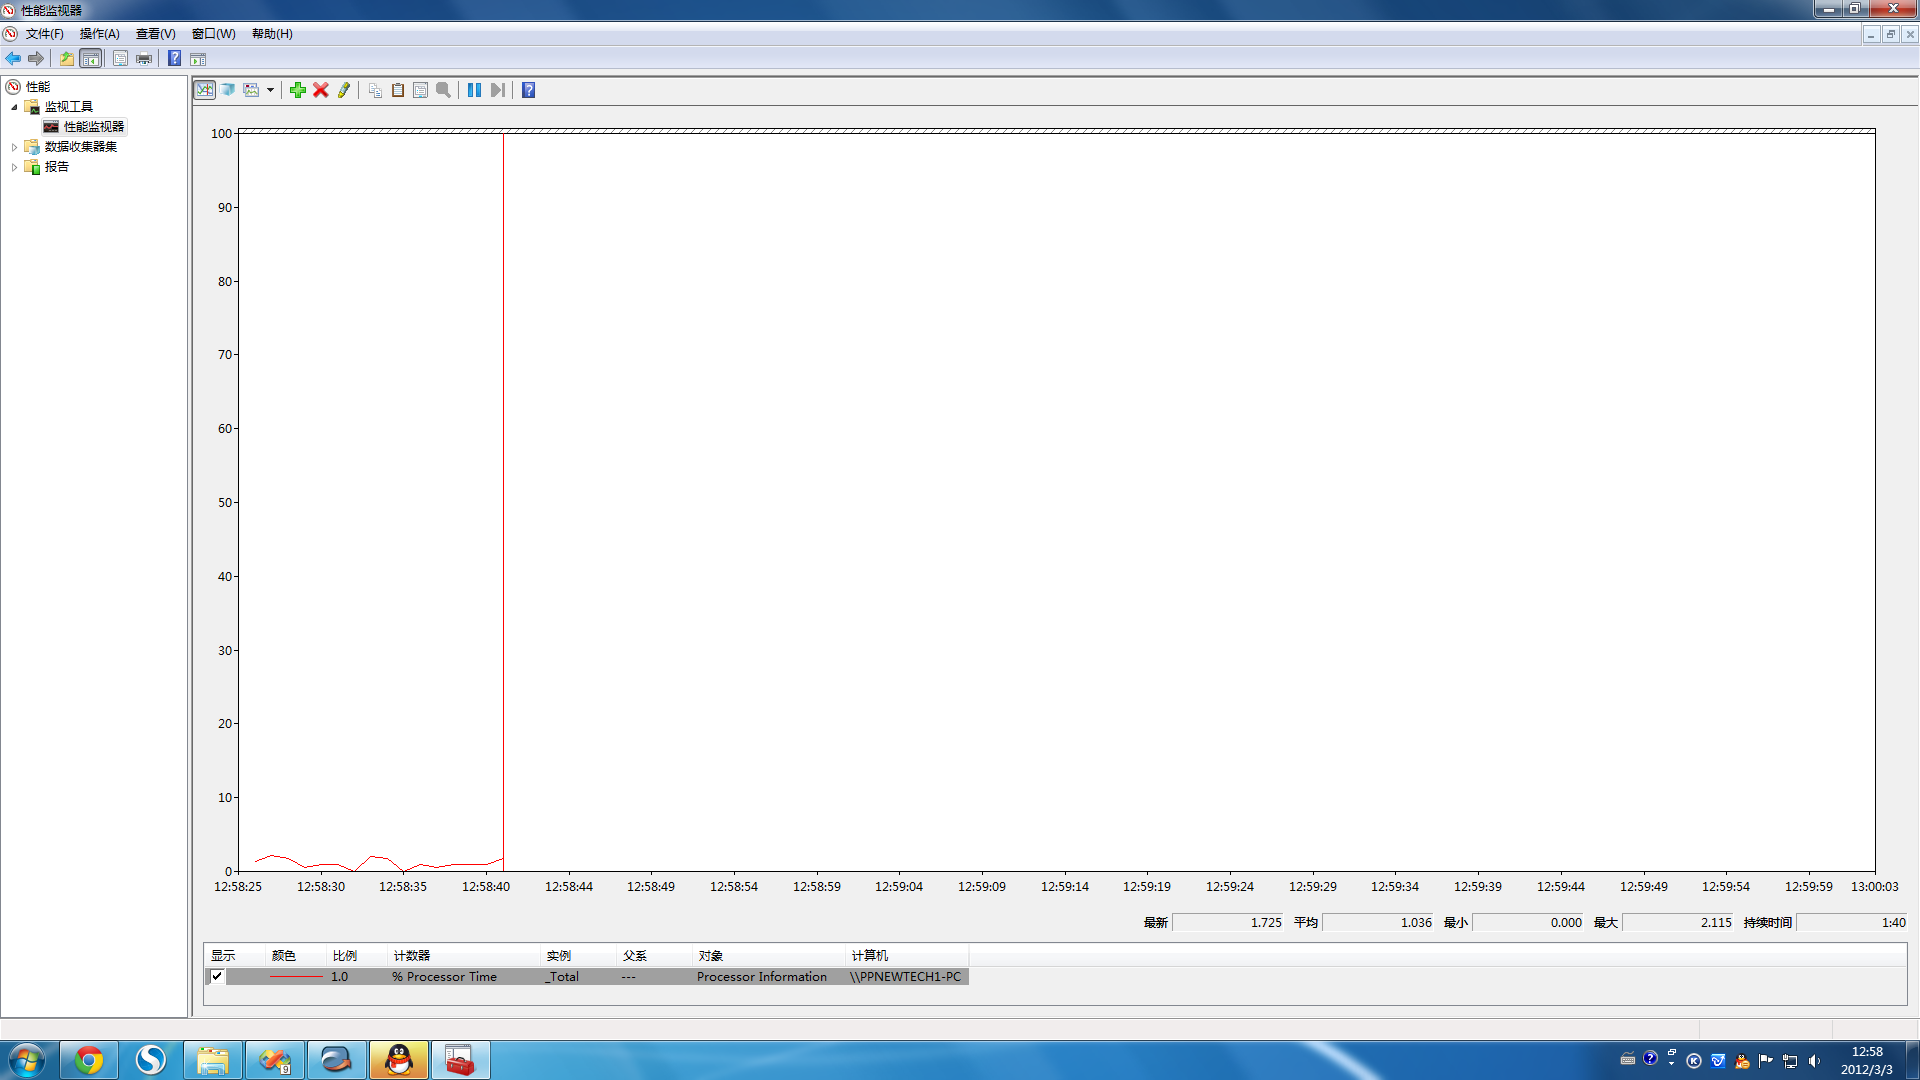Viewport: 1920px width, 1080px height.
Task: Uncheck the % Processor Time display checkbox
Action: 217,976
